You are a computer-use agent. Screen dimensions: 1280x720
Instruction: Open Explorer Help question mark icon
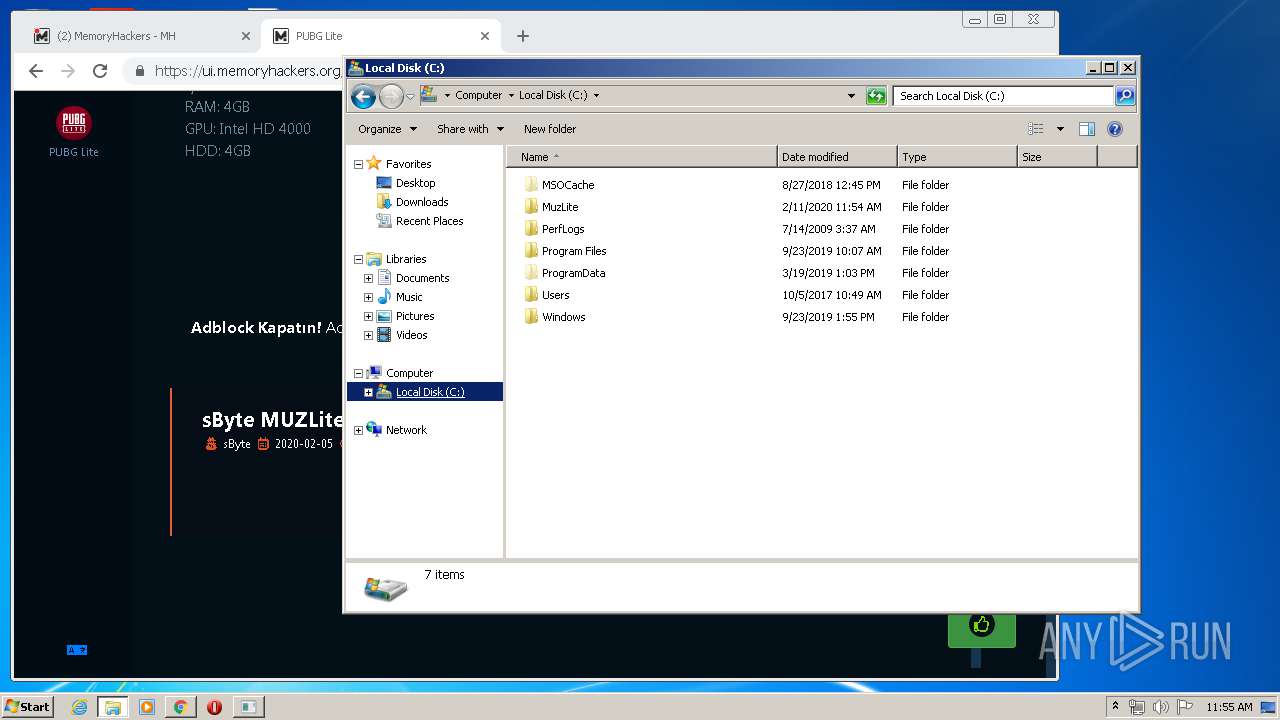tap(1115, 129)
